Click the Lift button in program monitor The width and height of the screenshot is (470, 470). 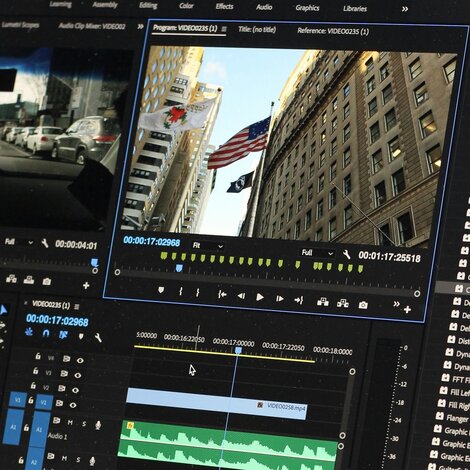pyautogui.click(x=323, y=302)
